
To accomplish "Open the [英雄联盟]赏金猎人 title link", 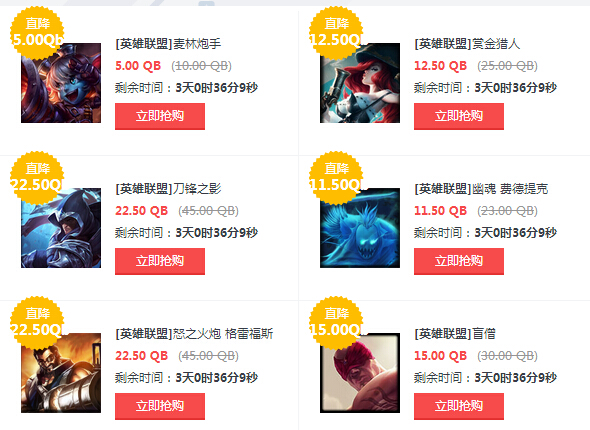I will point(467,44).
